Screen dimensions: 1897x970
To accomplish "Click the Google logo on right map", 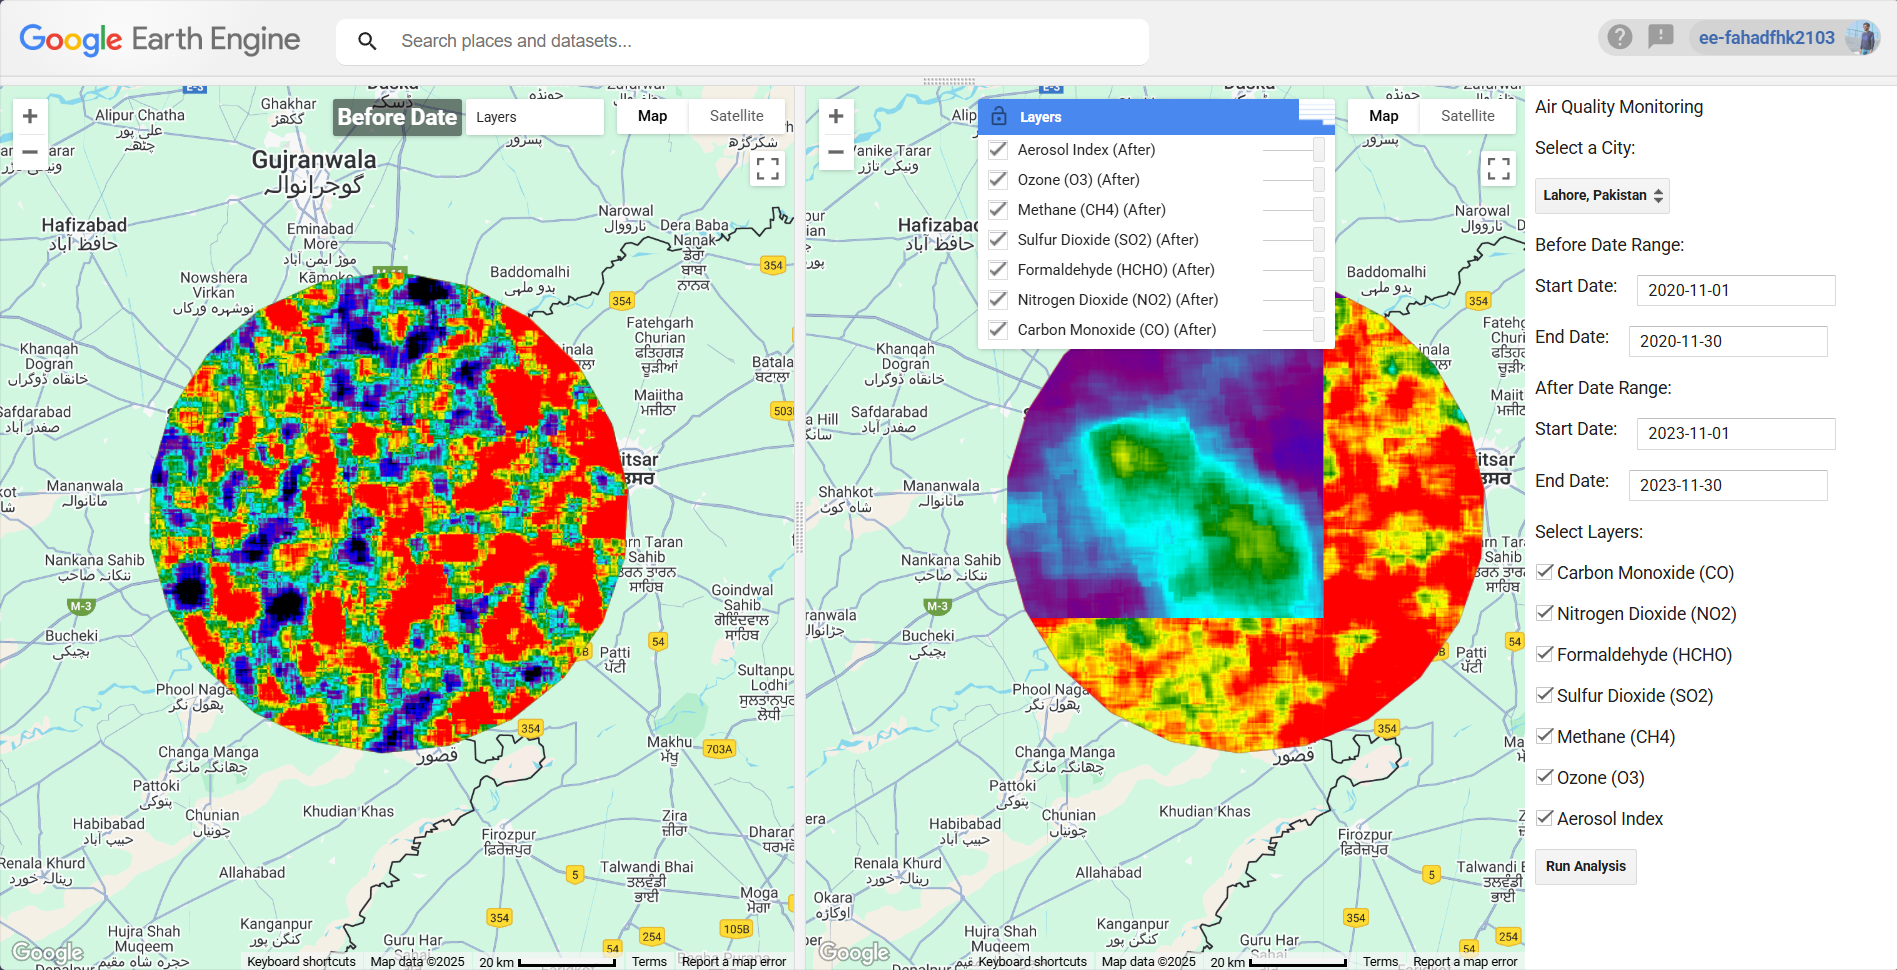I will 854,952.
